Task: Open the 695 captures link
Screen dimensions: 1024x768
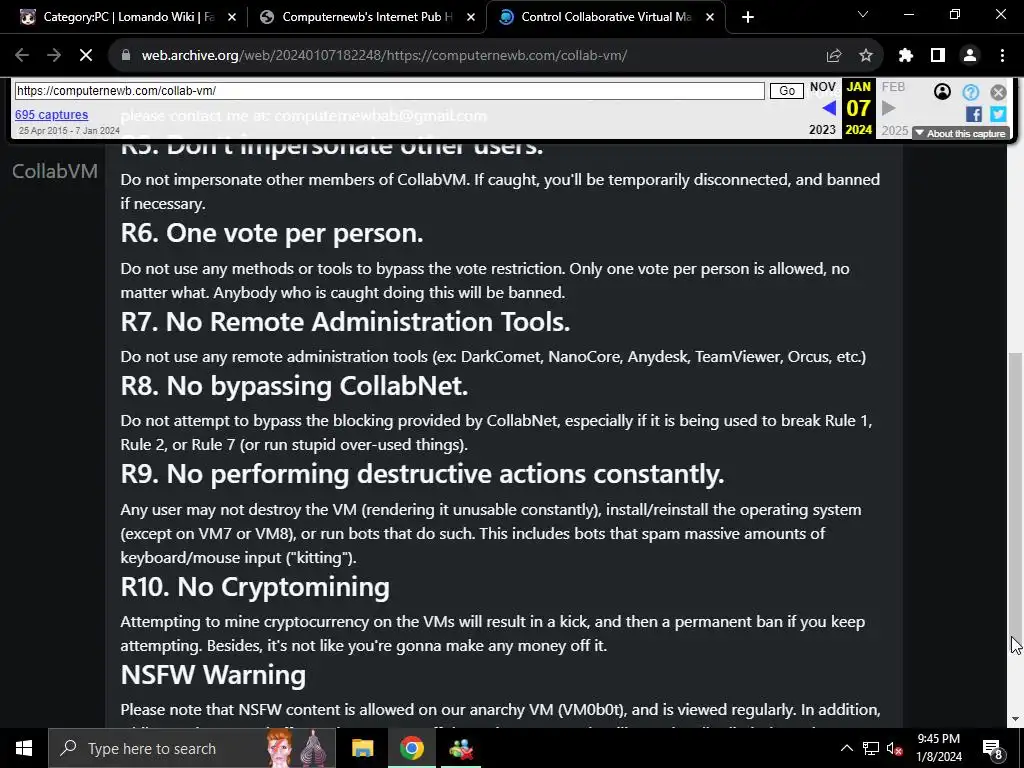Action: pos(51,115)
